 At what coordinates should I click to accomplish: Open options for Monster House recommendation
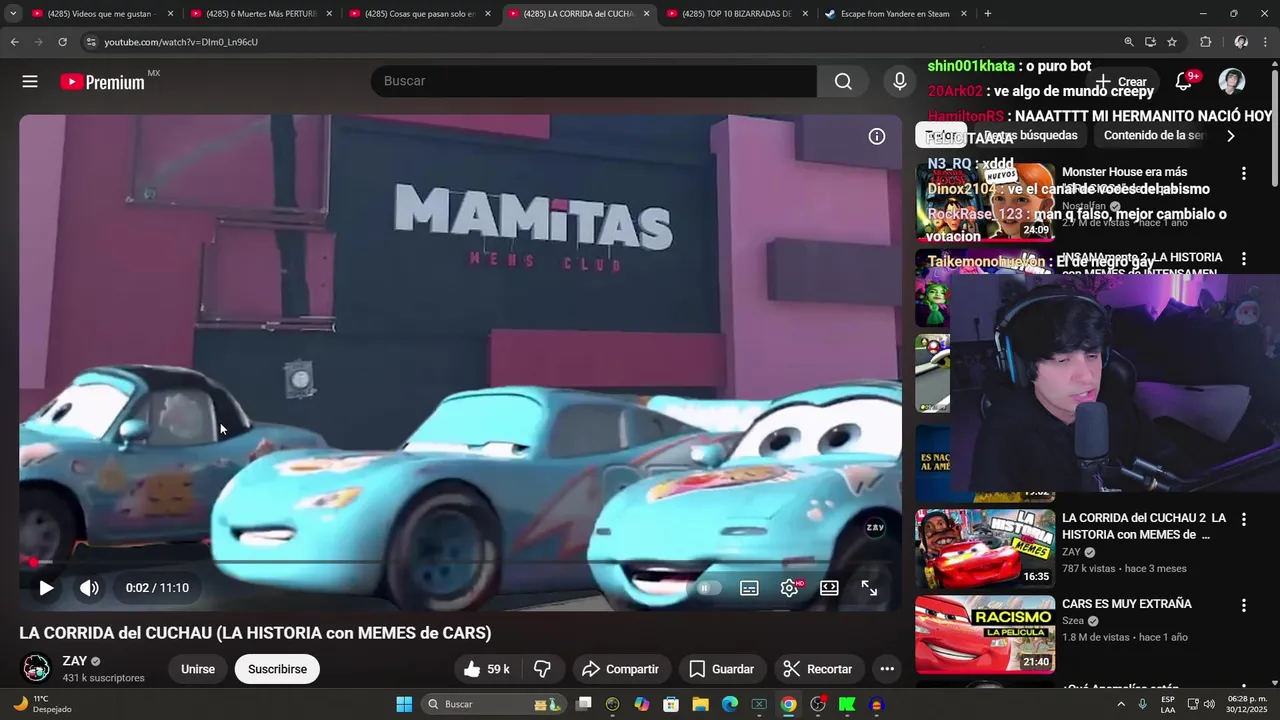point(1244,173)
